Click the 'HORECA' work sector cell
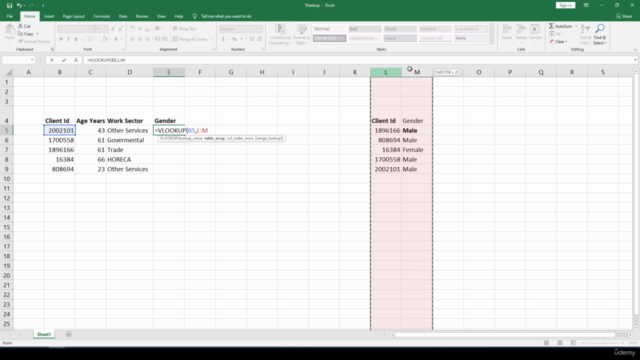 coord(130,160)
